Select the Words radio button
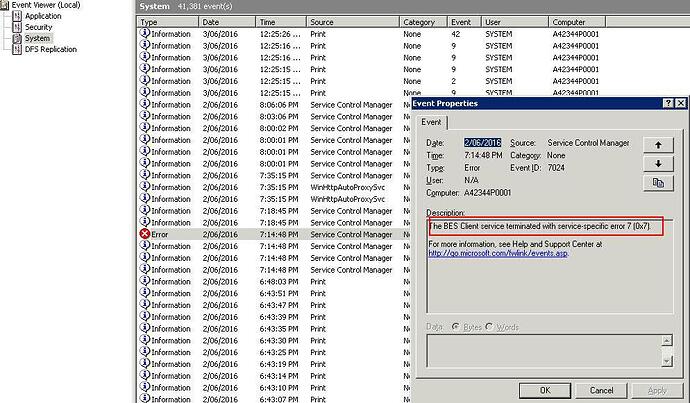Viewport: 690px width, 403px height. 489,327
